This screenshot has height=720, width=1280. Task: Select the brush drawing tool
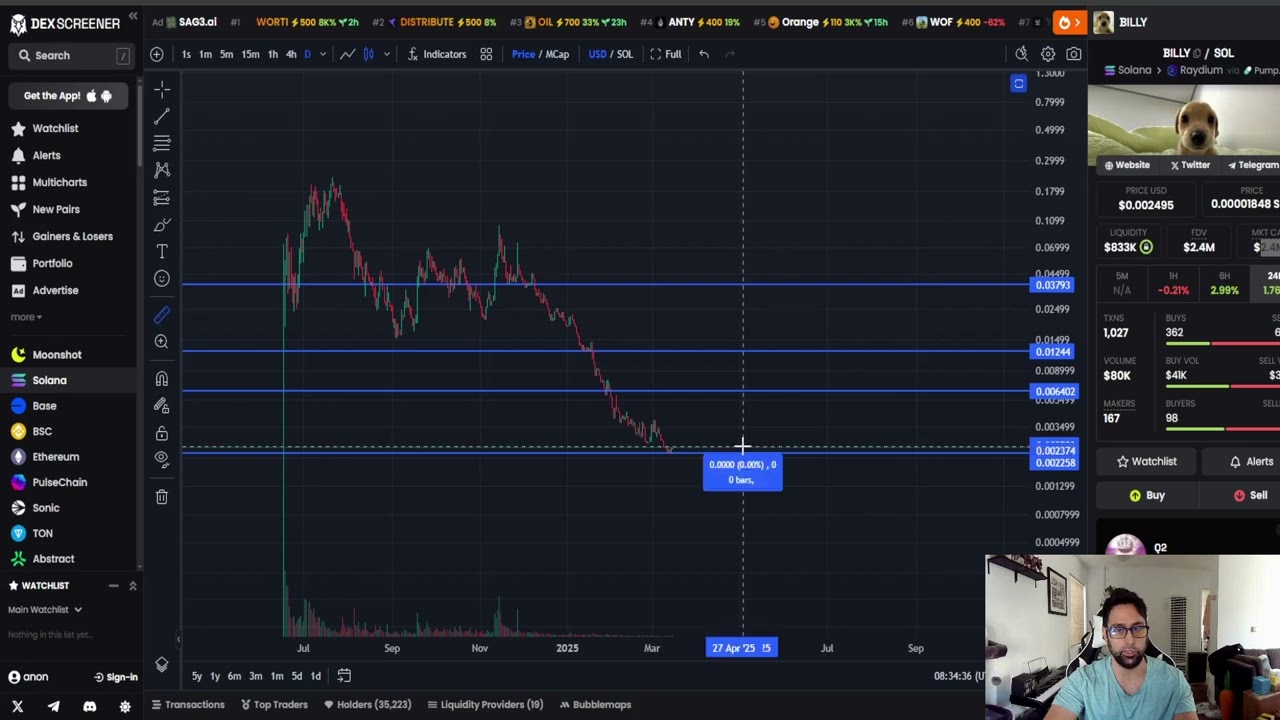162,225
